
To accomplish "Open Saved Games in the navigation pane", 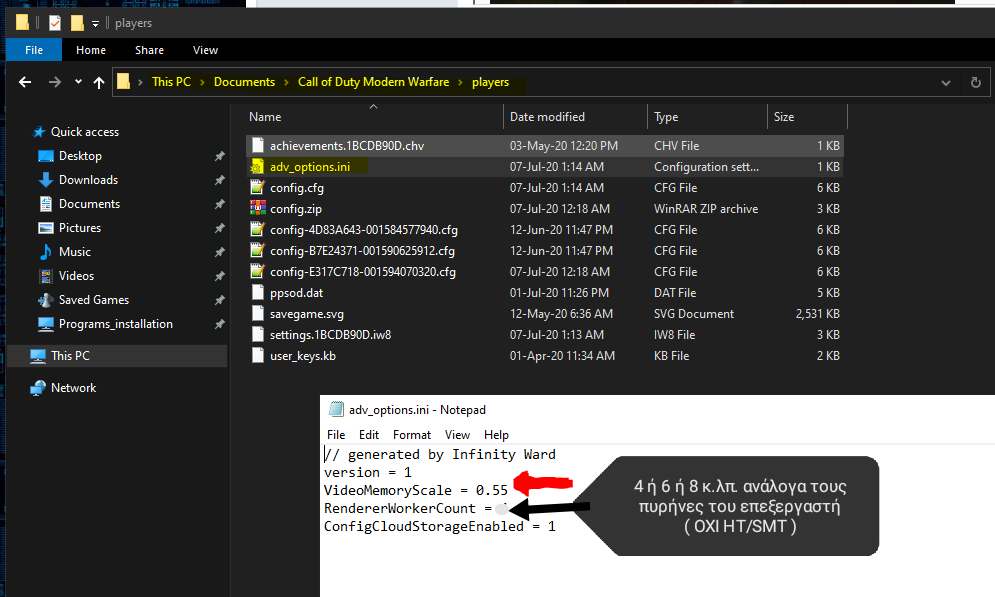I will coord(93,300).
